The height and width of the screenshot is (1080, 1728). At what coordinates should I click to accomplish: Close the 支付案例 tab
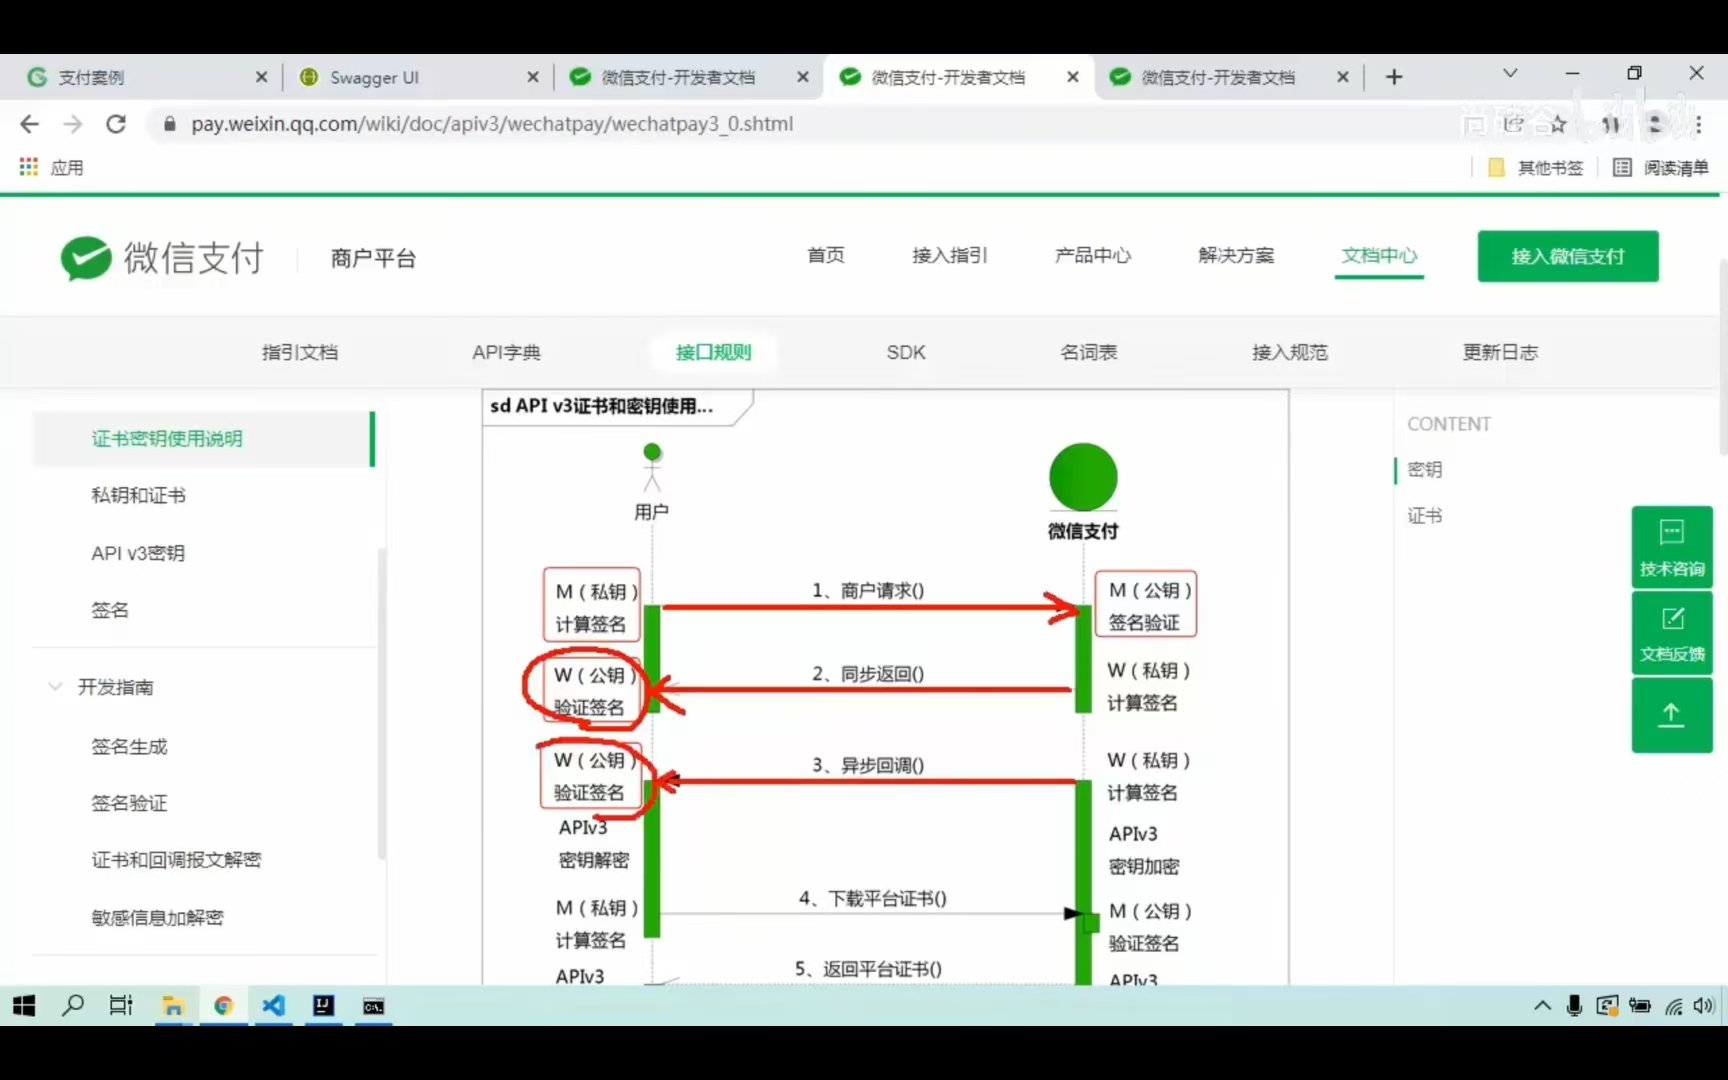click(x=261, y=77)
